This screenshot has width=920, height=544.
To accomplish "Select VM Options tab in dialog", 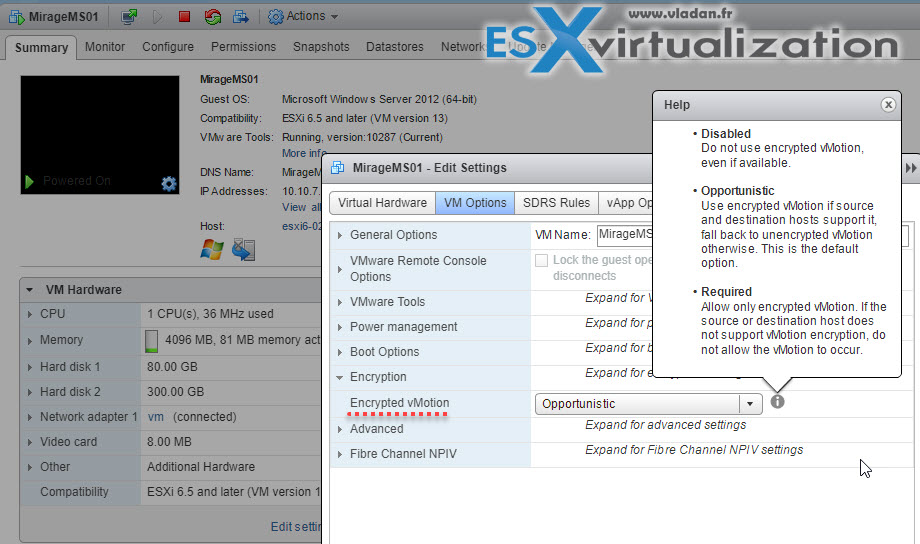I will click(475, 202).
